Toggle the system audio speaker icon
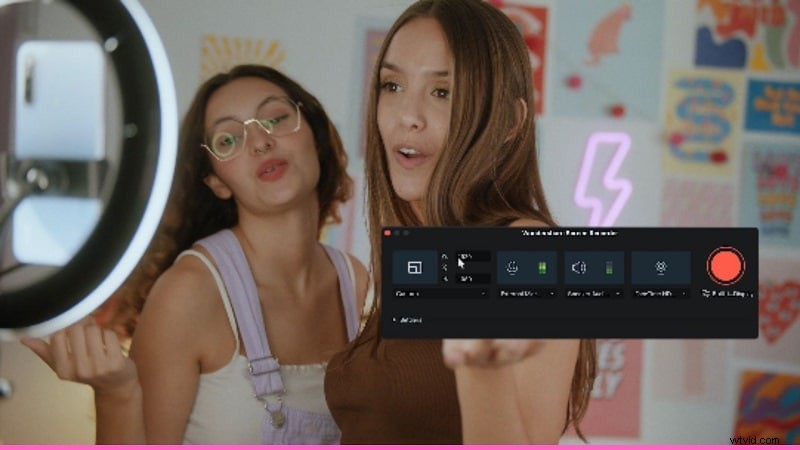The height and width of the screenshot is (450, 800). tap(579, 267)
